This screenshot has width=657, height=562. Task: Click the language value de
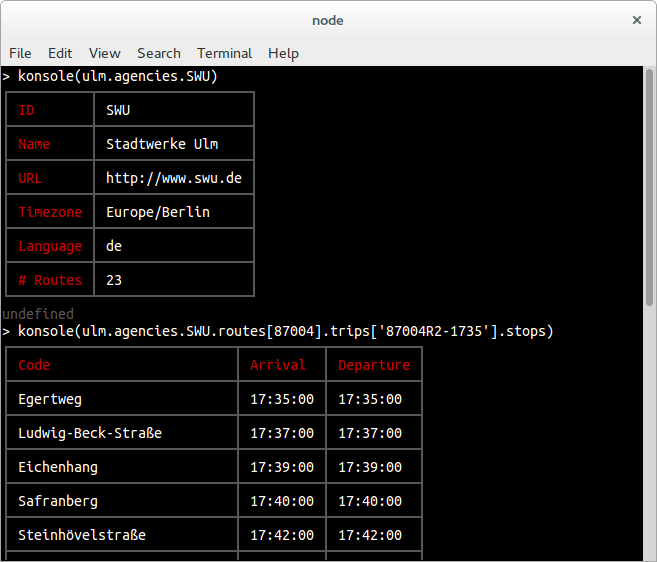coord(114,246)
